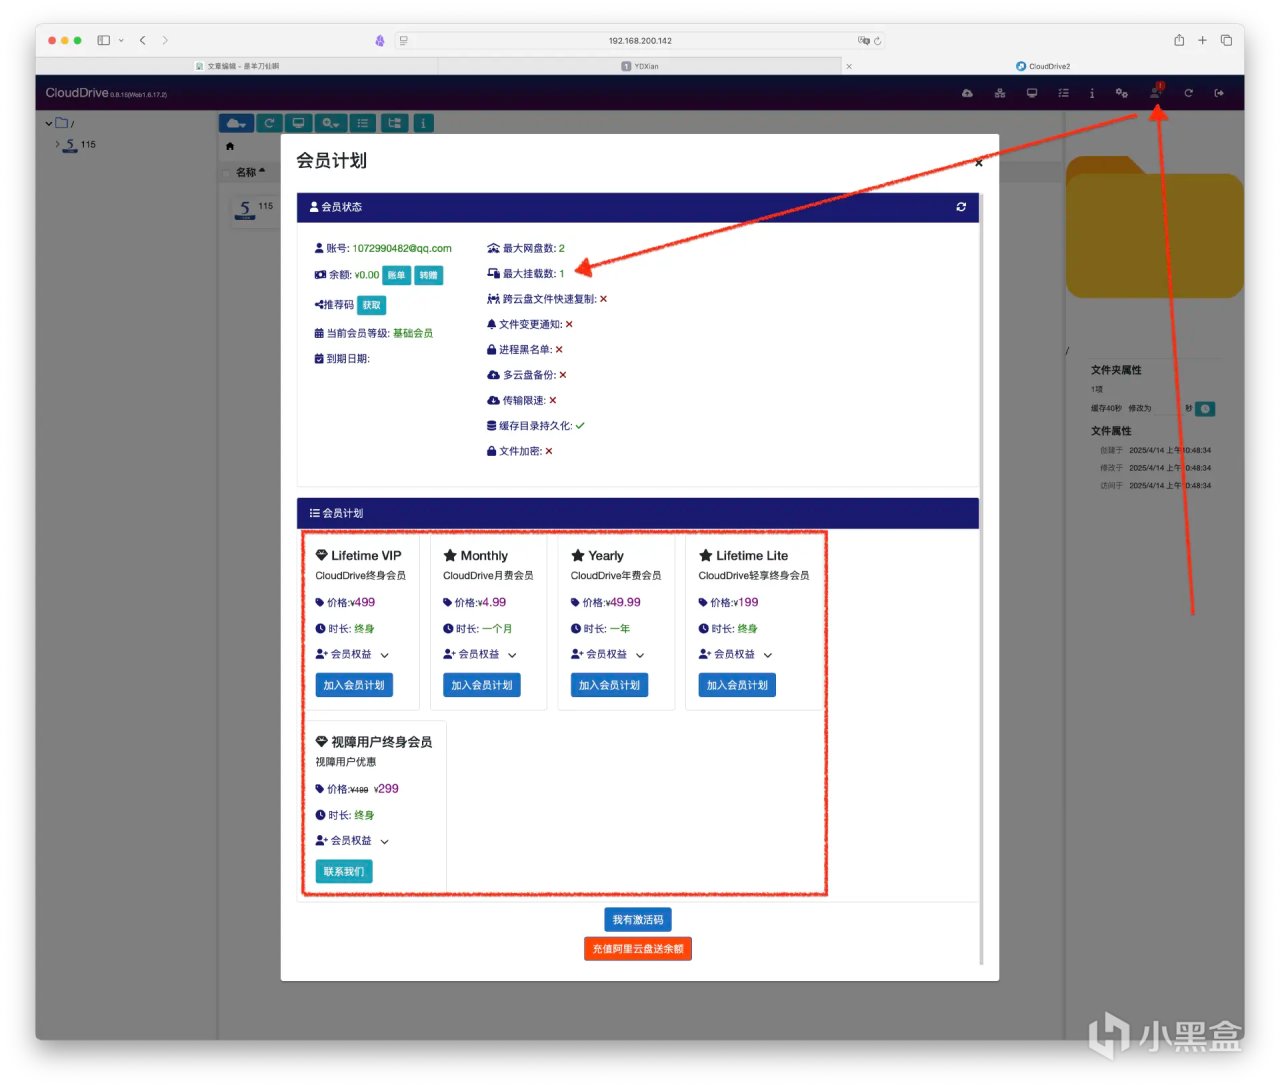Toggle the Safari sidebar button
This screenshot has height=1087, width=1280.
103,40
